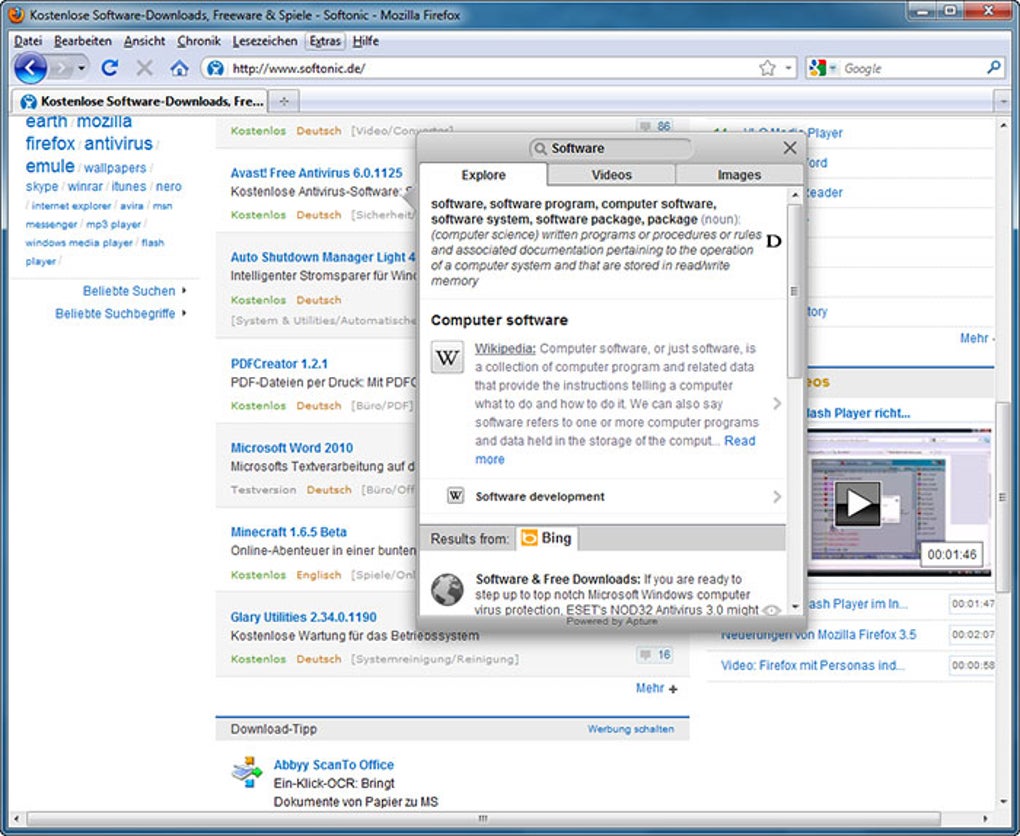Open the list all tabs dropdown
The image size is (1020, 836).
pyautogui.click(x=1003, y=101)
